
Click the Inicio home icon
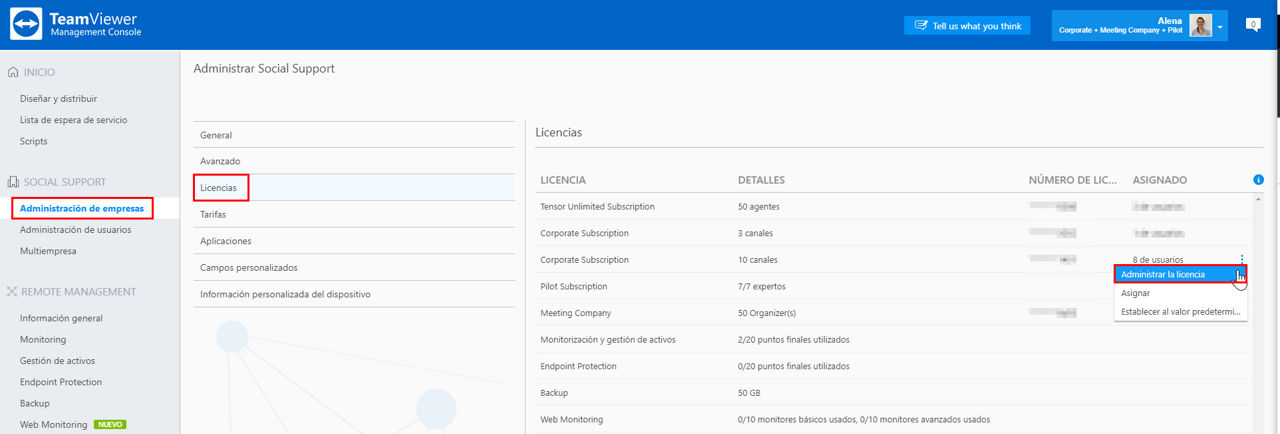coord(12,72)
